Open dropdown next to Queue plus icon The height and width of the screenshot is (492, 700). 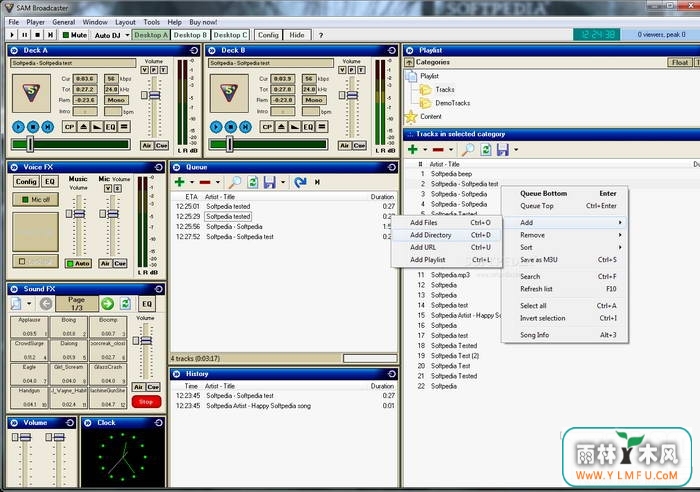tap(192, 182)
